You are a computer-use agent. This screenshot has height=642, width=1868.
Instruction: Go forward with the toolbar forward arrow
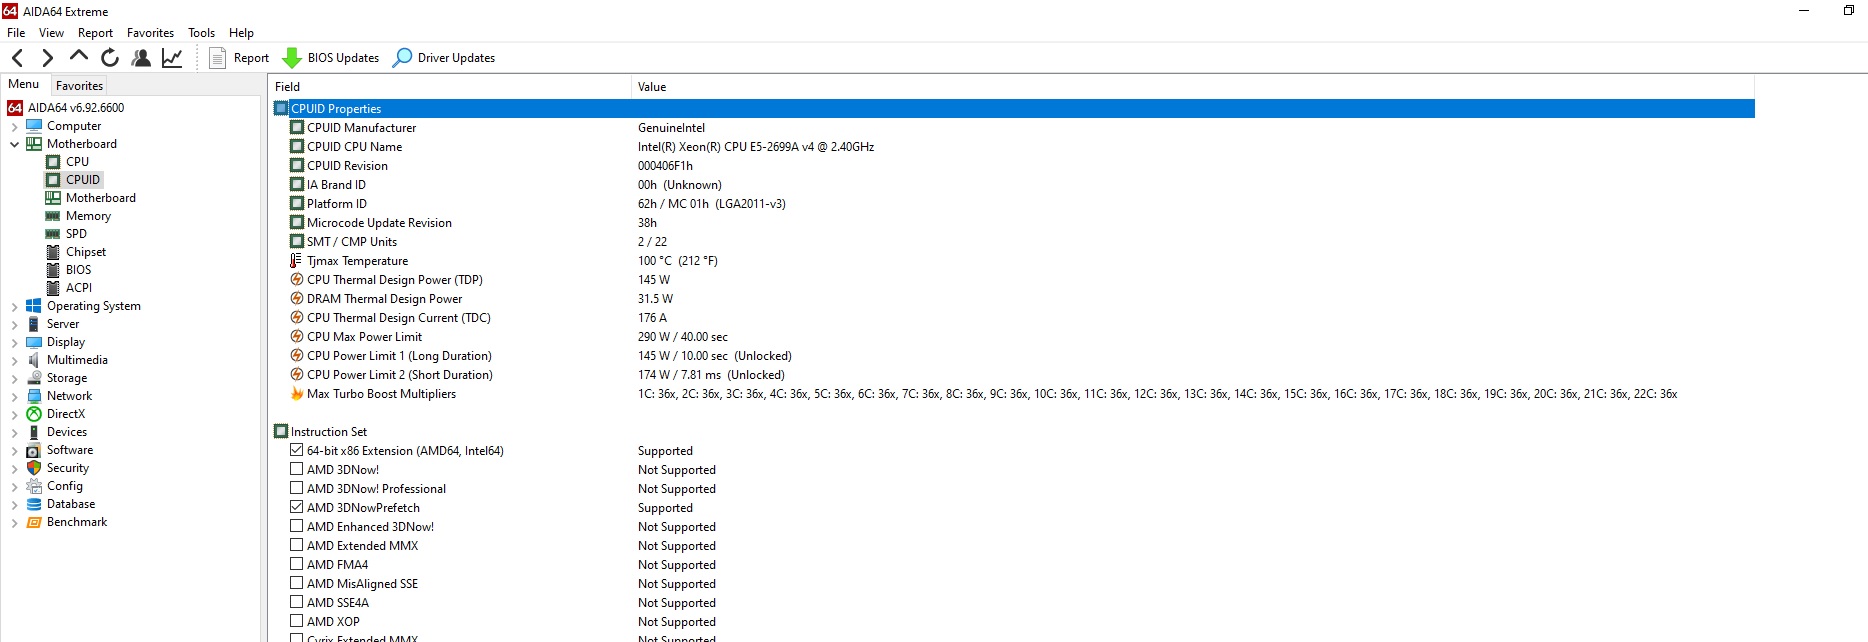point(47,58)
